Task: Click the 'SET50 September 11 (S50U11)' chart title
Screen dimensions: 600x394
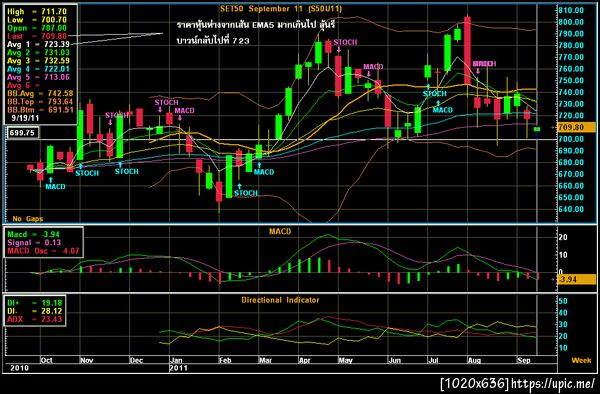Action: click(x=280, y=8)
